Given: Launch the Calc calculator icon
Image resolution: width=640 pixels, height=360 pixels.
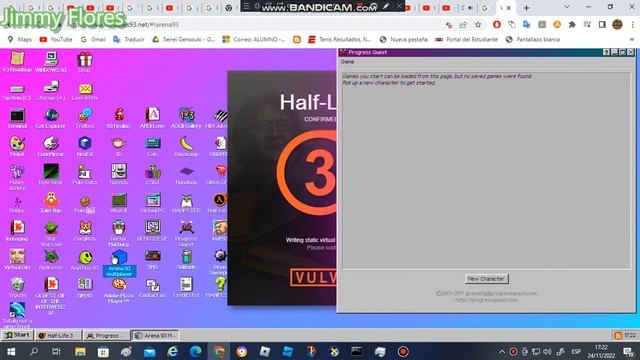Looking at the screenshot, I should pyautogui.click(x=153, y=147).
